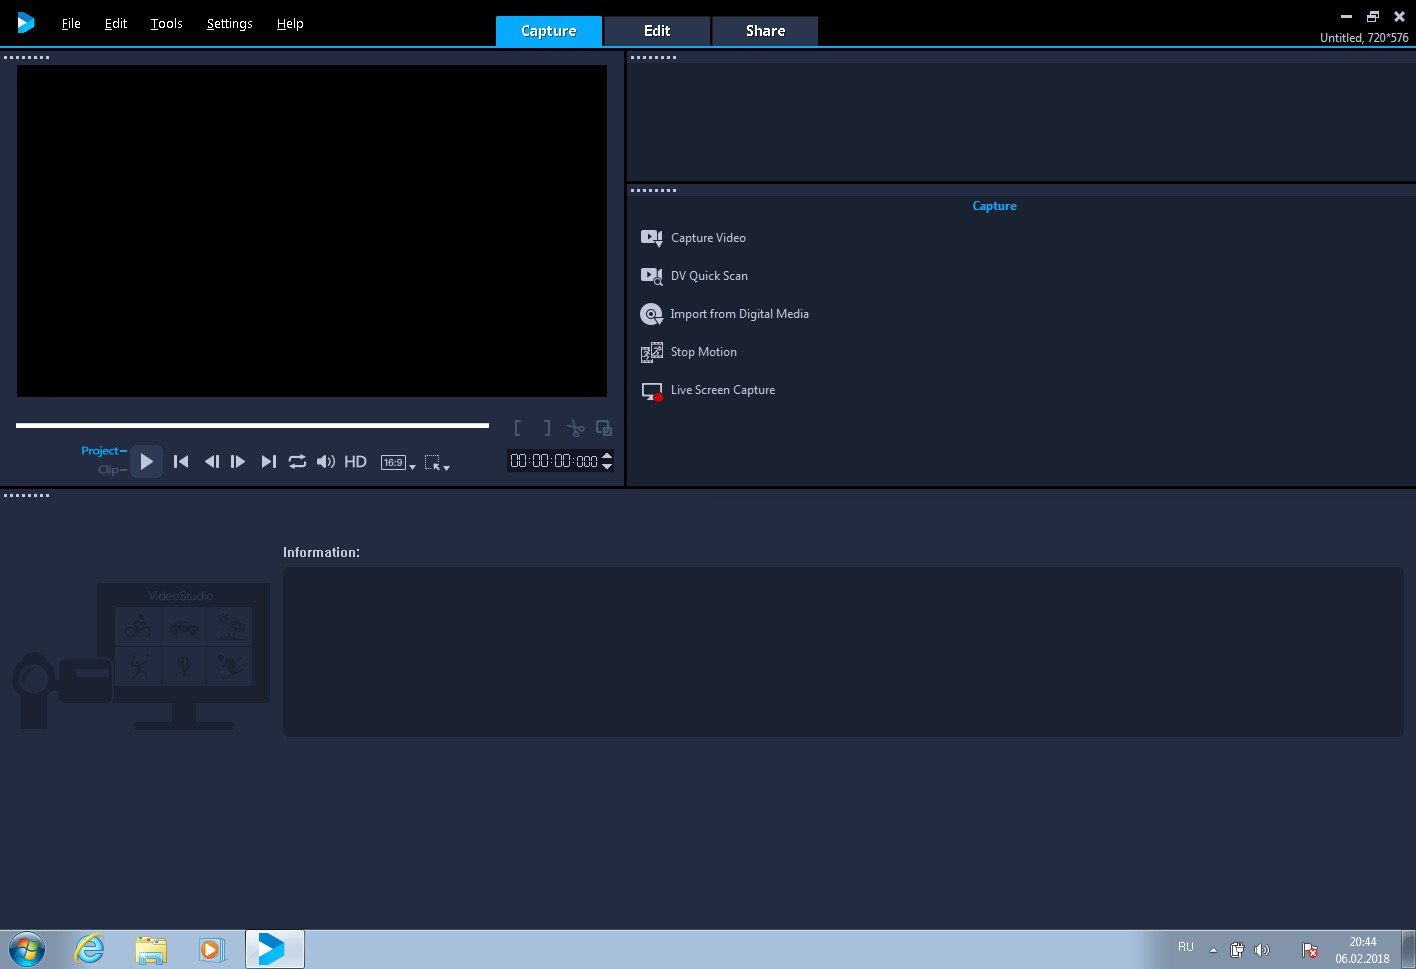The height and width of the screenshot is (969, 1416).
Task: Start DV Quick Scan
Action: pyautogui.click(x=709, y=276)
